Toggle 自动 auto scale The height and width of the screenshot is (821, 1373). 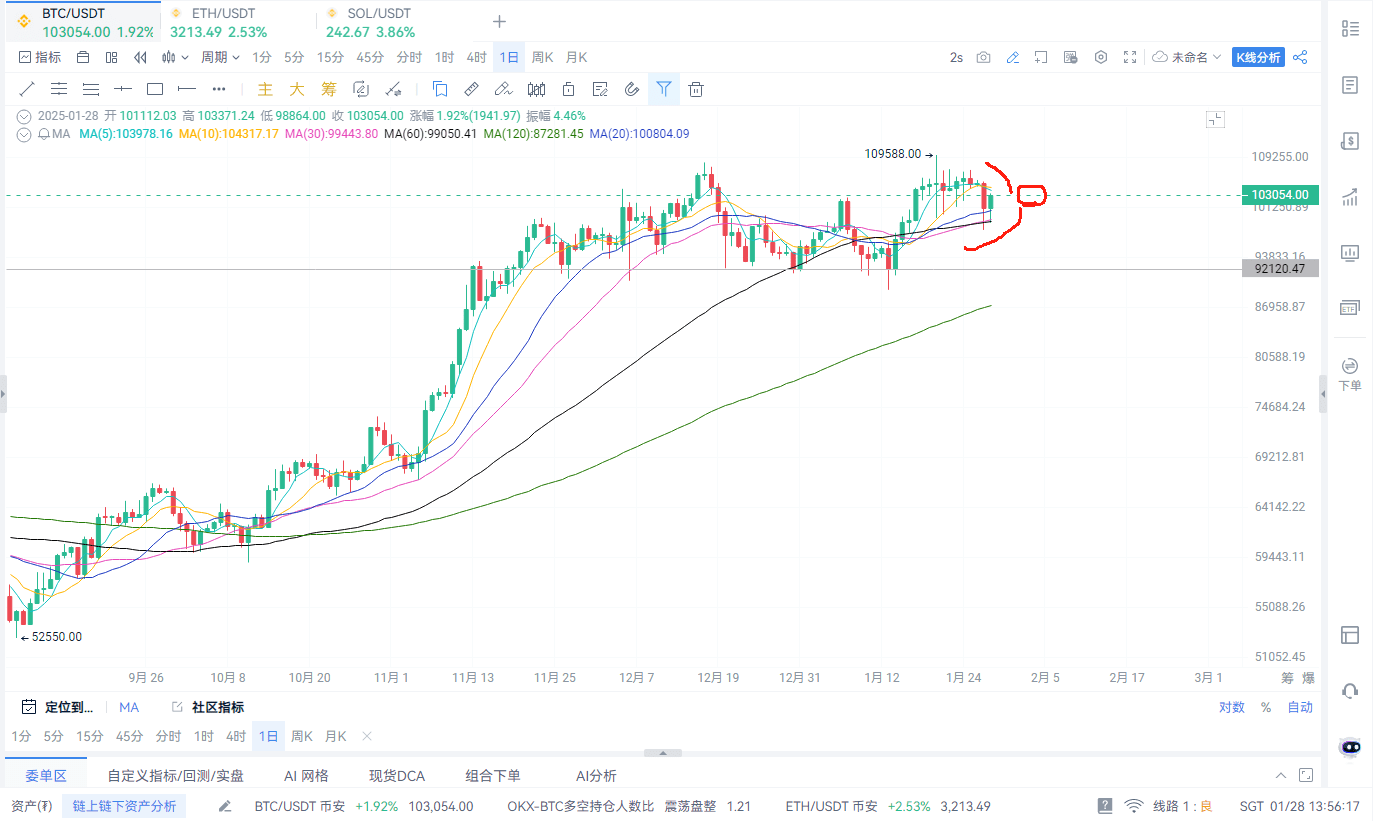1300,707
